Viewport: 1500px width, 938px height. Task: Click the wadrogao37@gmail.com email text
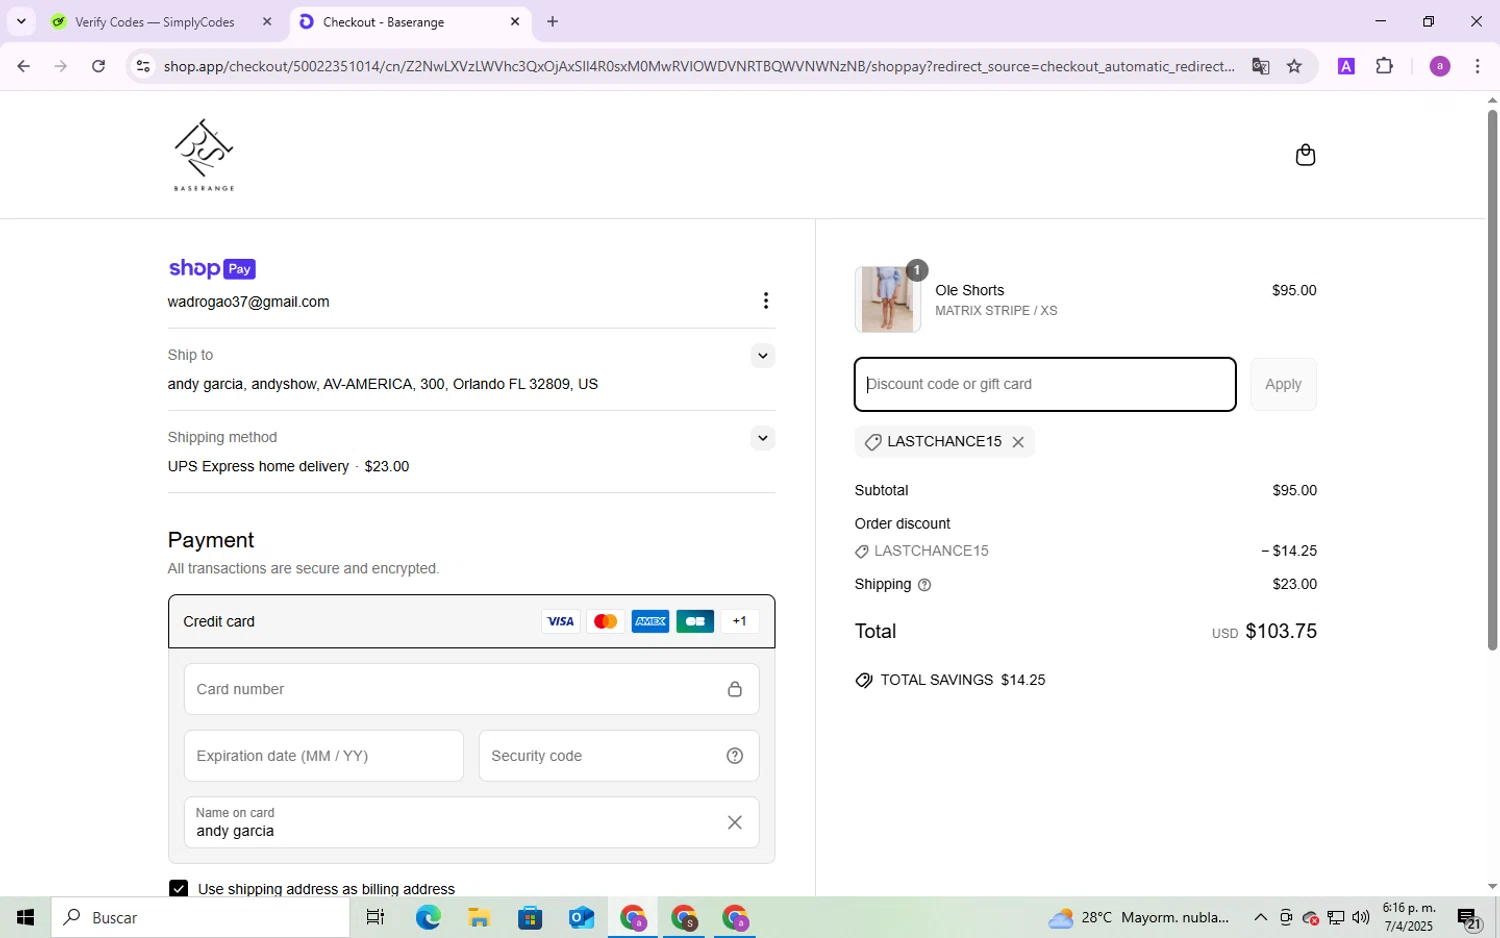click(248, 302)
